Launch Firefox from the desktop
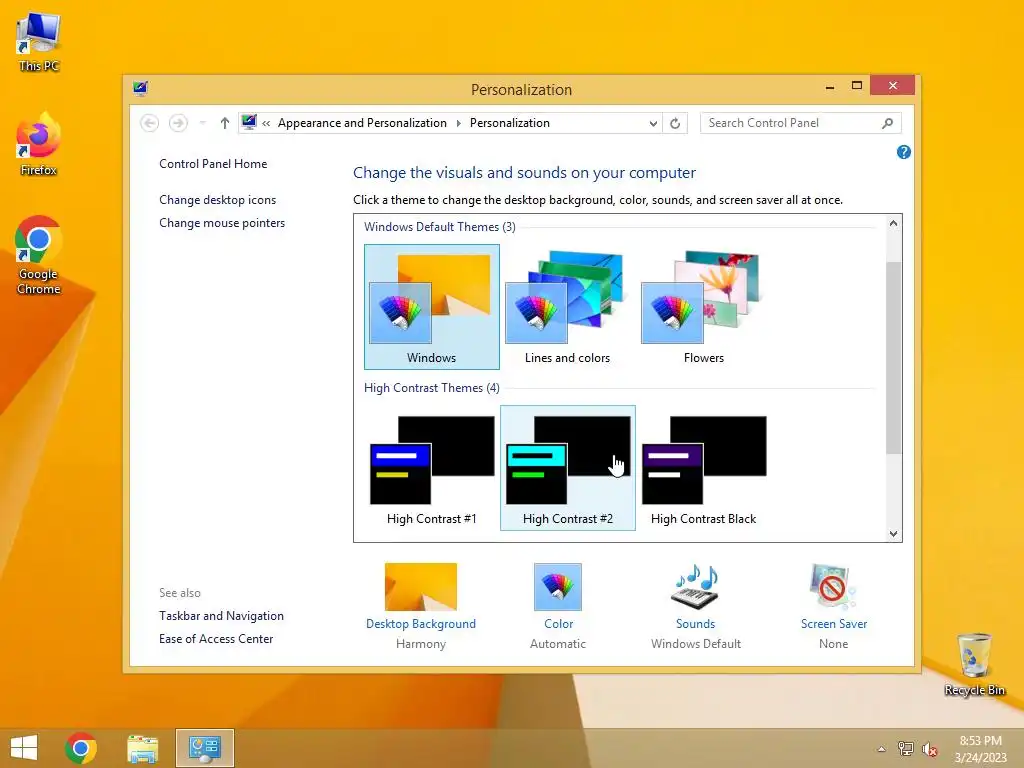The width and height of the screenshot is (1024, 768). 39,145
